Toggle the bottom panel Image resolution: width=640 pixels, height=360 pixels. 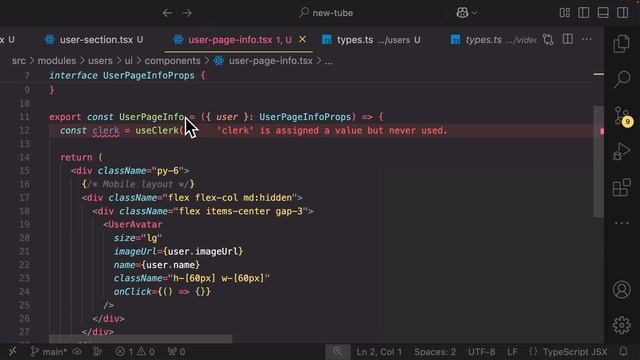click(x=603, y=13)
